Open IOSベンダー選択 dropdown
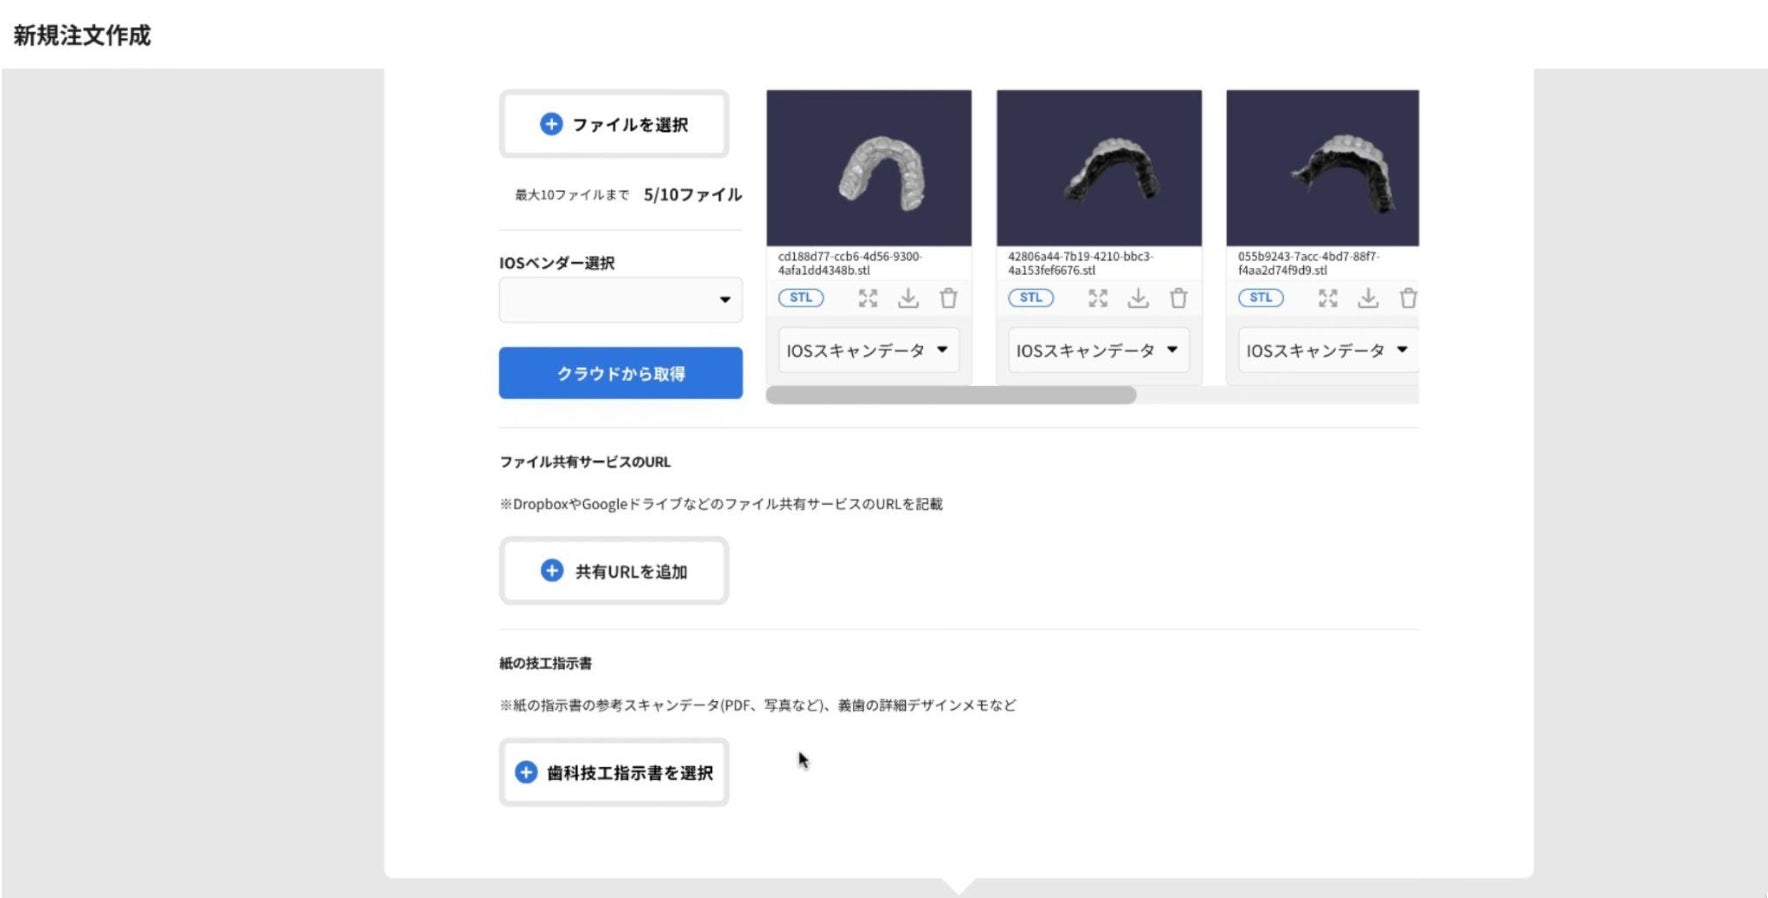 pos(621,300)
